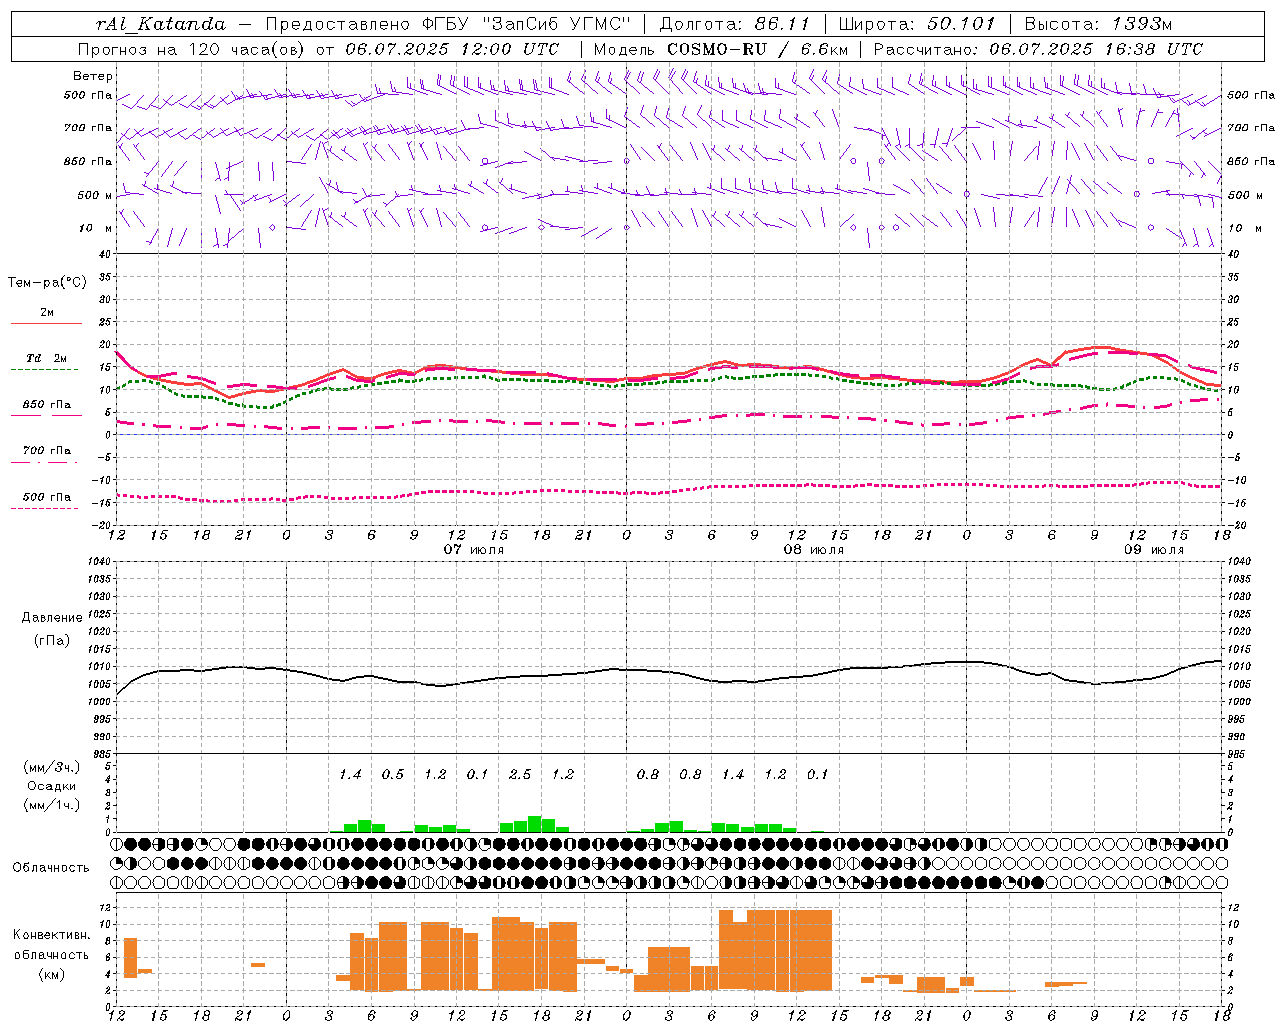Screen dimensions: 1280x1024
Task: Click the 1040 tick on left pressure axis
Action: [x=98, y=561]
